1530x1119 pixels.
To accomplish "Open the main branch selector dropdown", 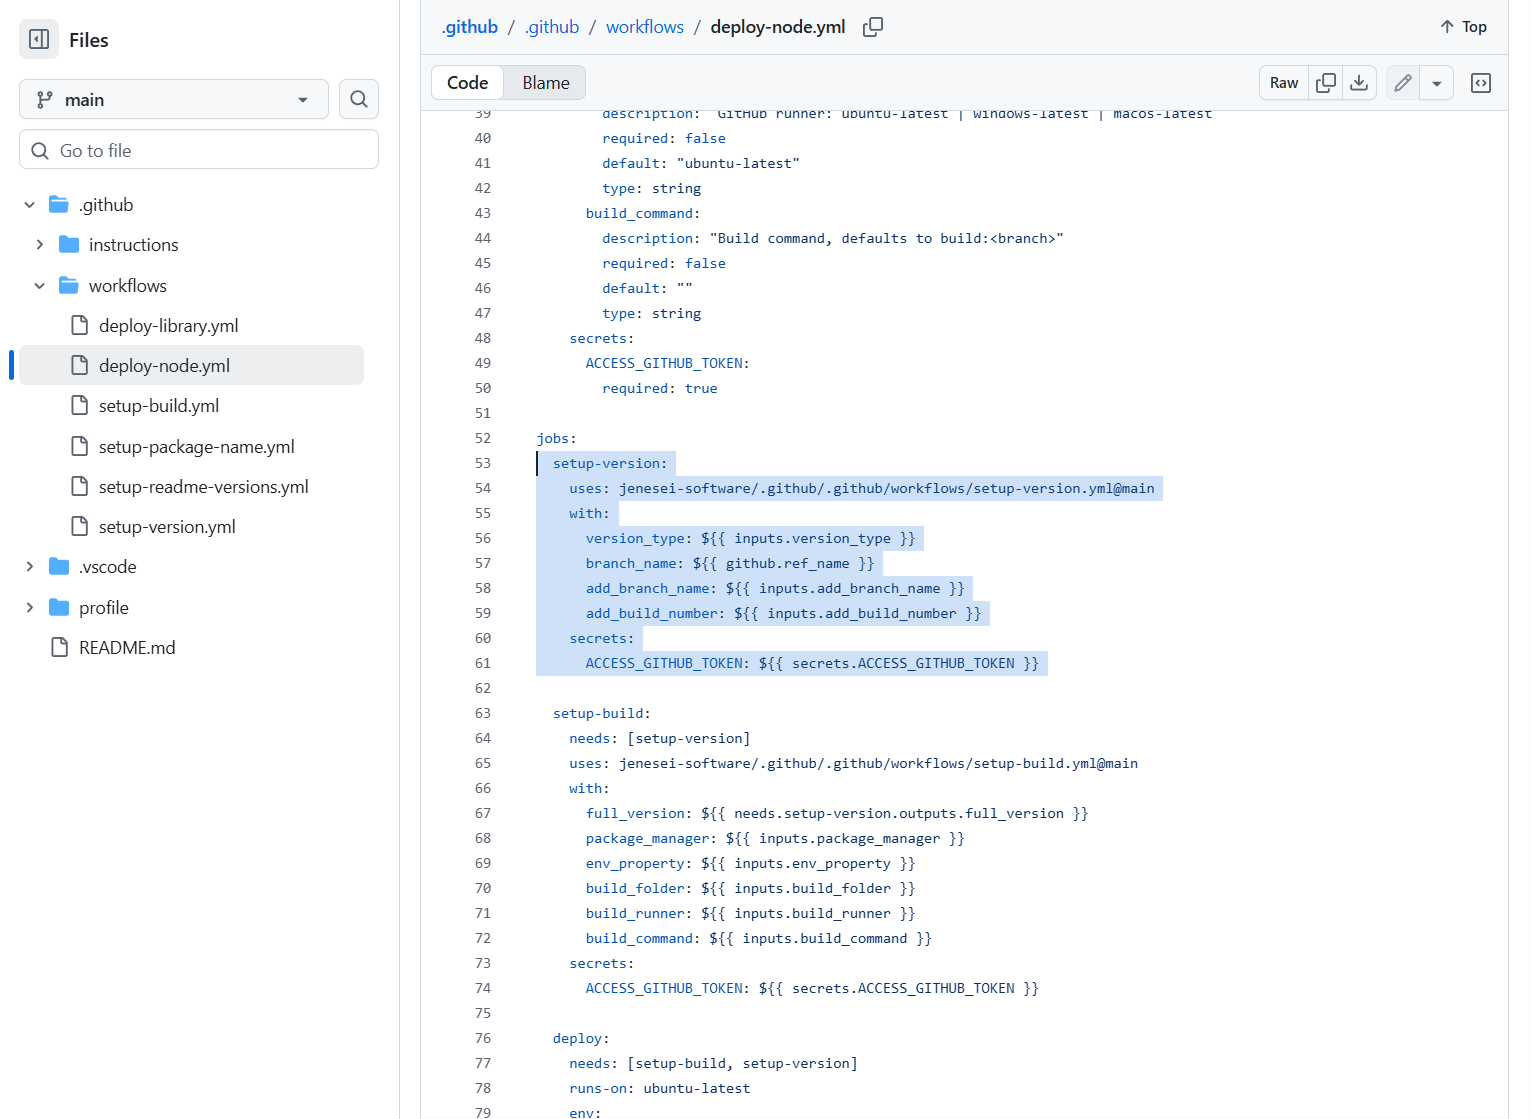I will click(x=174, y=100).
